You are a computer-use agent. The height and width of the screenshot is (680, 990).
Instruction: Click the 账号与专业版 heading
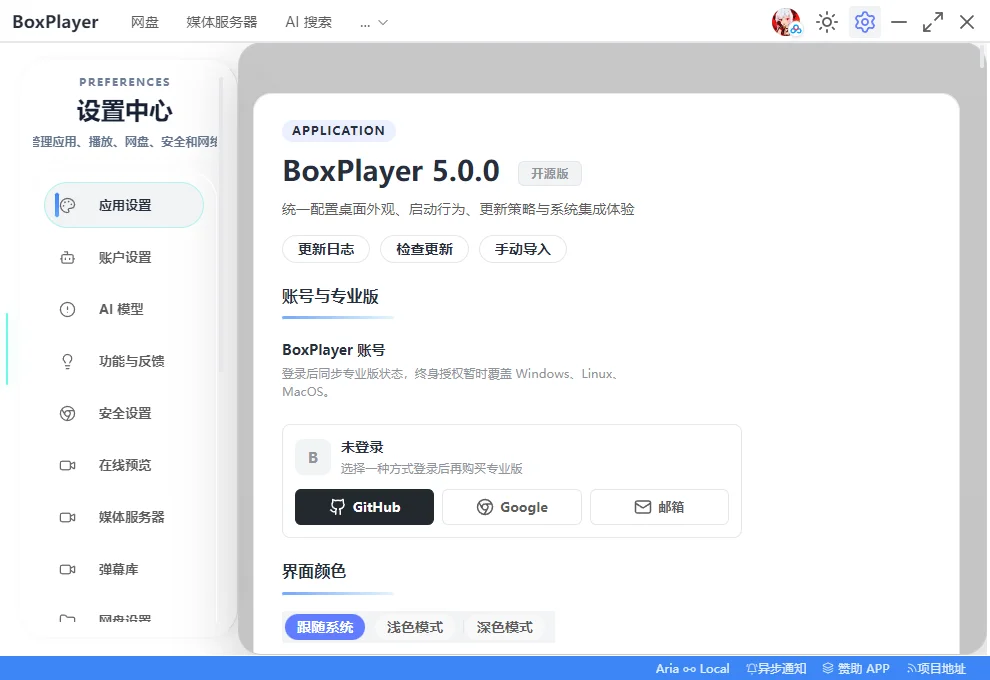tap(330, 296)
